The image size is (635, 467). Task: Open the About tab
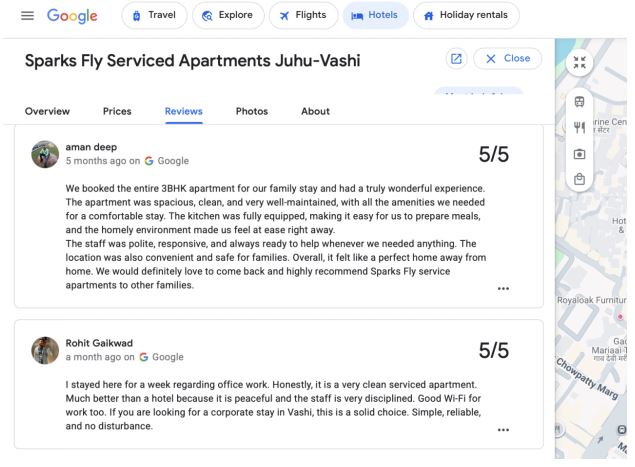coord(315,110)
